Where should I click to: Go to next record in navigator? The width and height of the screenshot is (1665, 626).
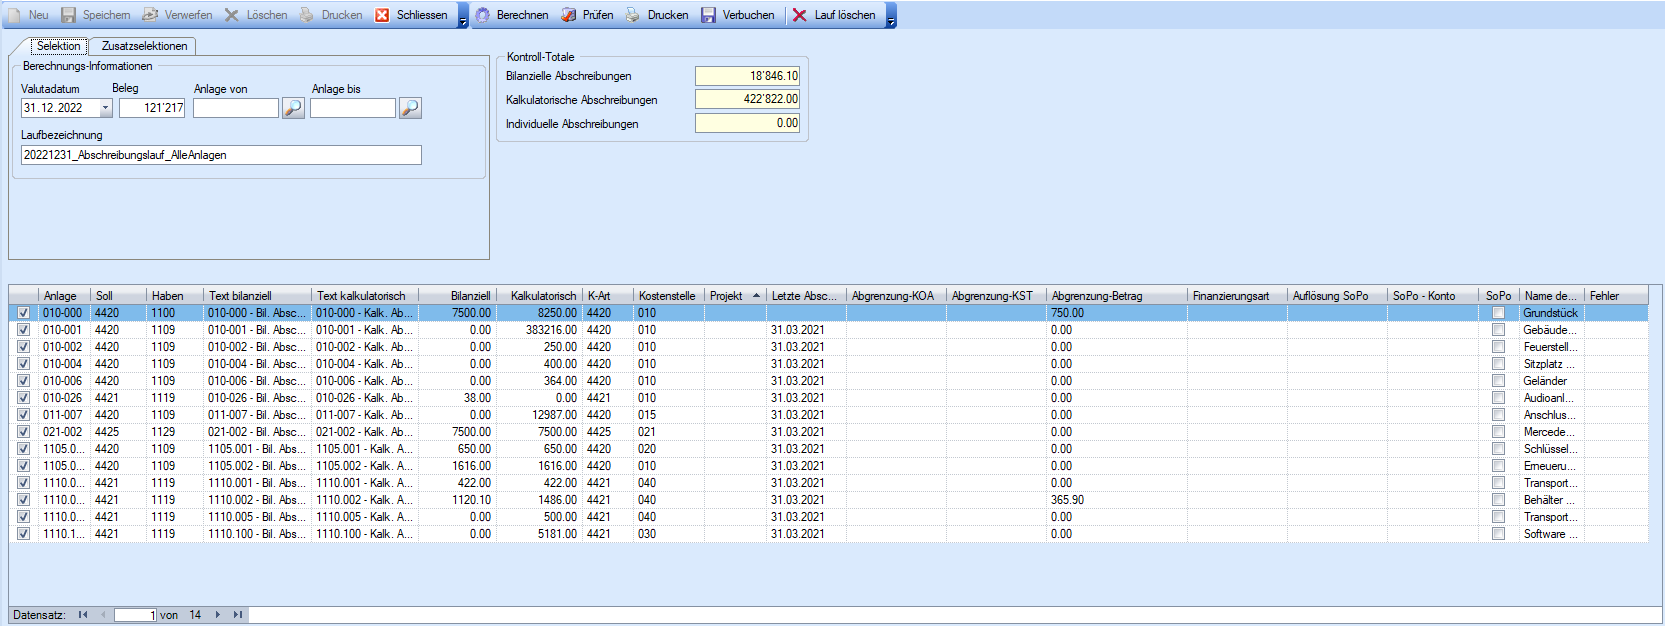pos(218,615)
